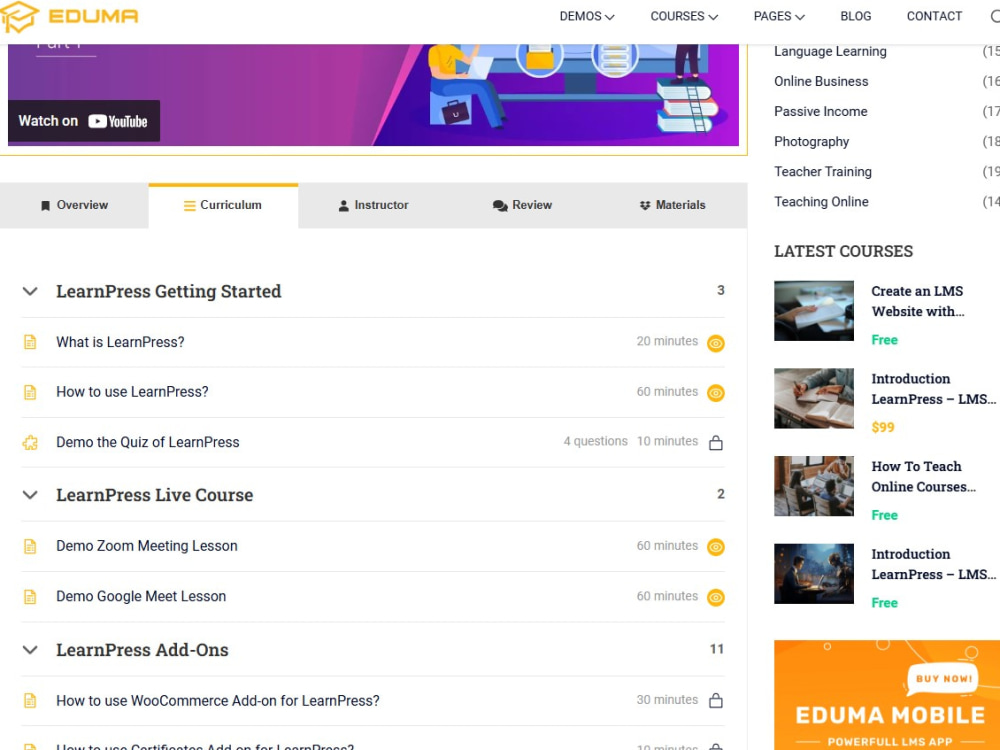The image size is (1000, 750).
Task: Click the speech bubbles icon on Review tab
Action: coord(500,205)
